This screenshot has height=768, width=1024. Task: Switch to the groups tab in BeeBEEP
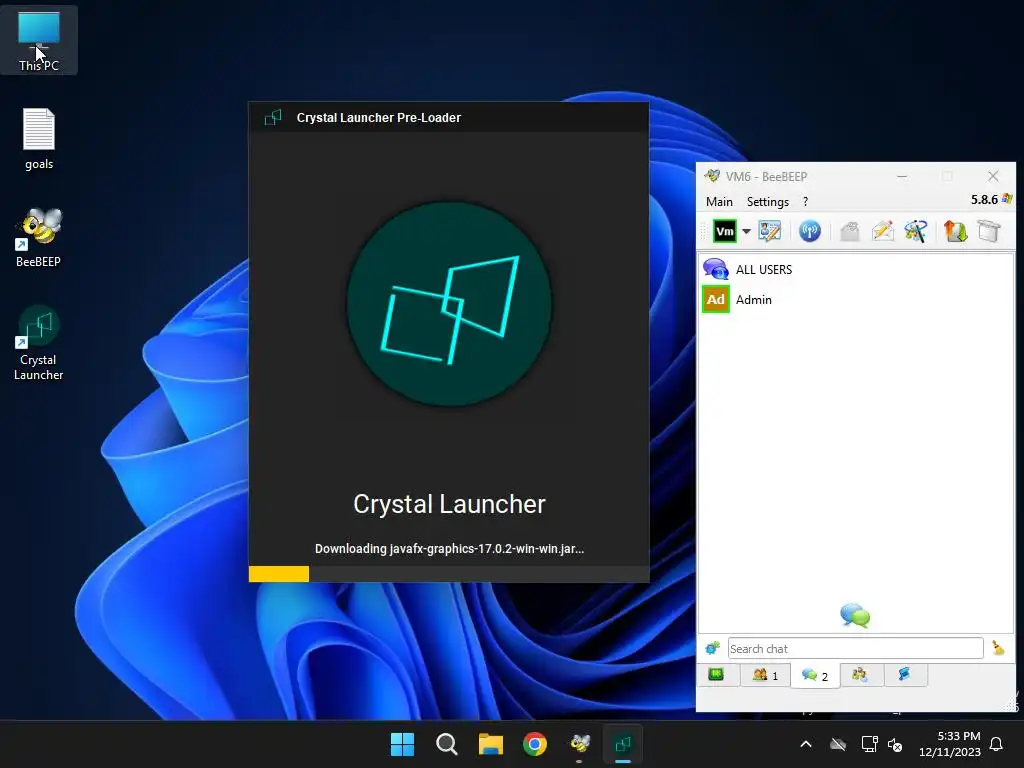point(861,675)
